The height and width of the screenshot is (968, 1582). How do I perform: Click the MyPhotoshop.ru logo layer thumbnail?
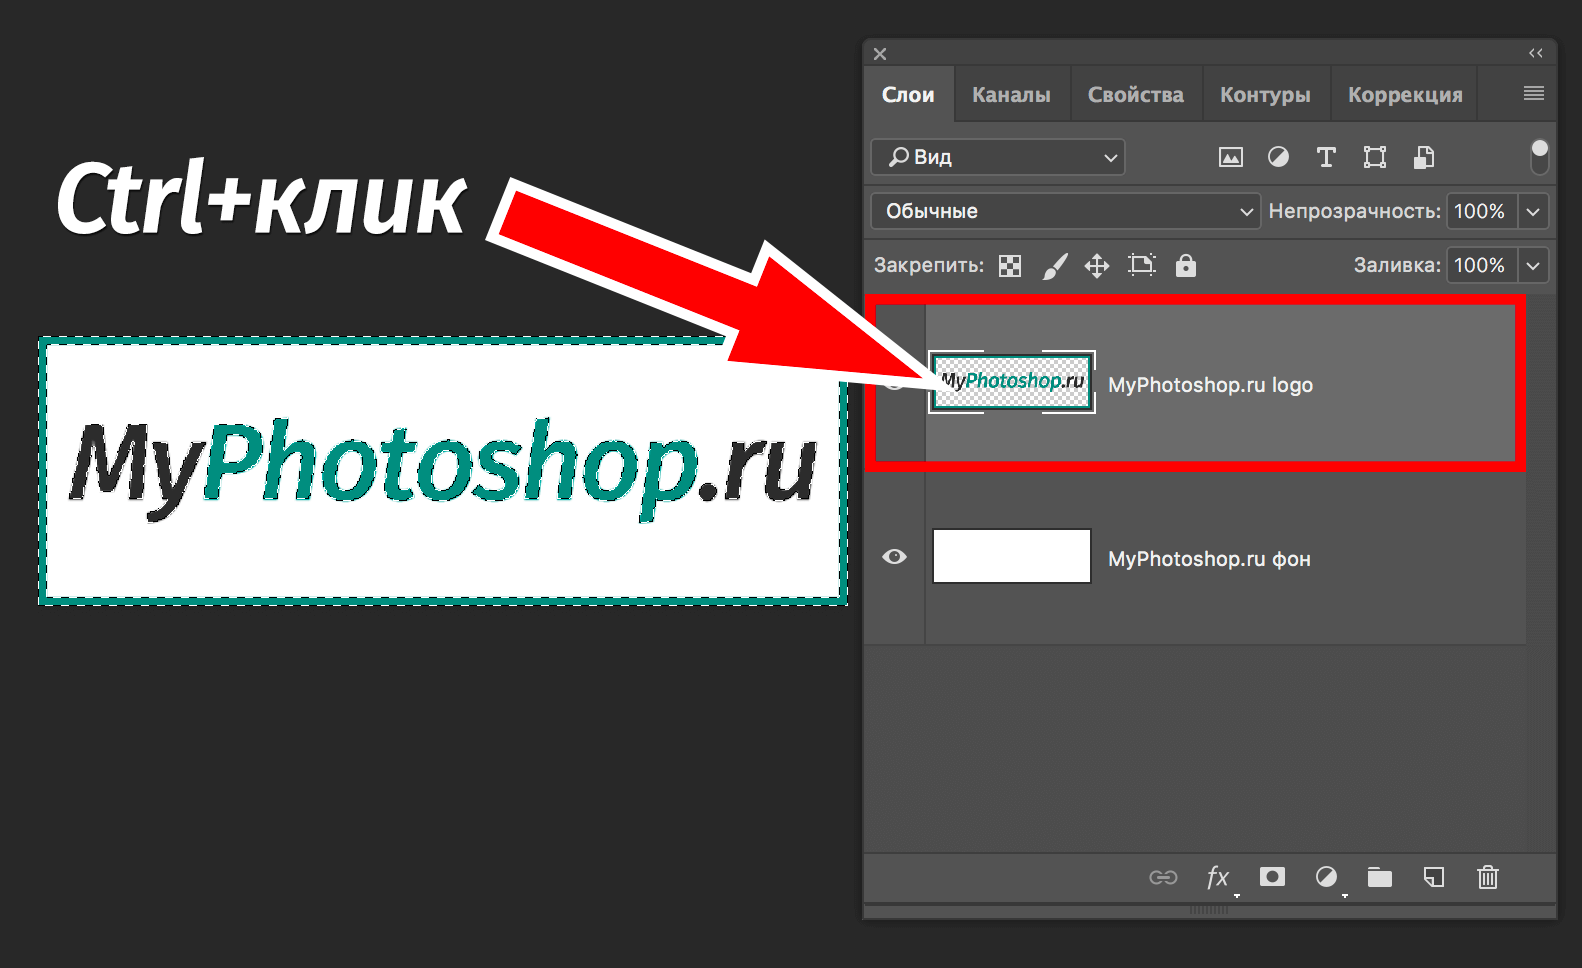(1012, 382)
